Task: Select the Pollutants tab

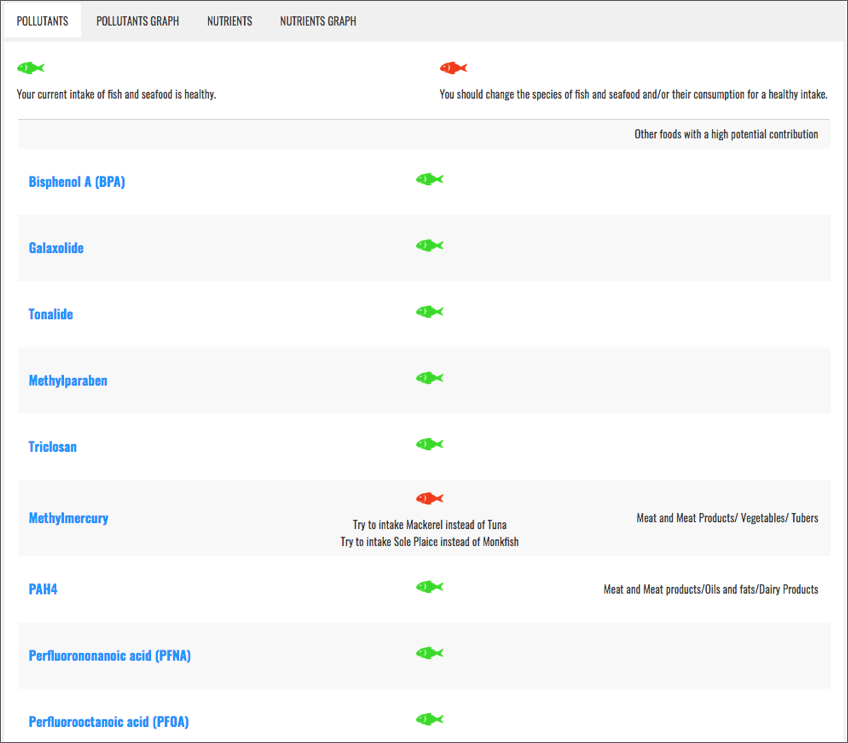Action: coord(42,21)
